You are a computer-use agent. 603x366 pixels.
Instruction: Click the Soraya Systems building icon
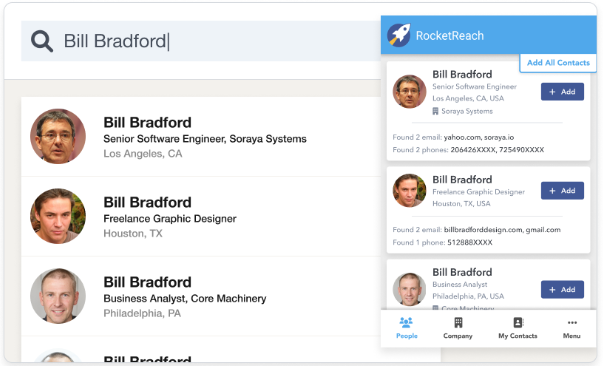tap(435, 111)
